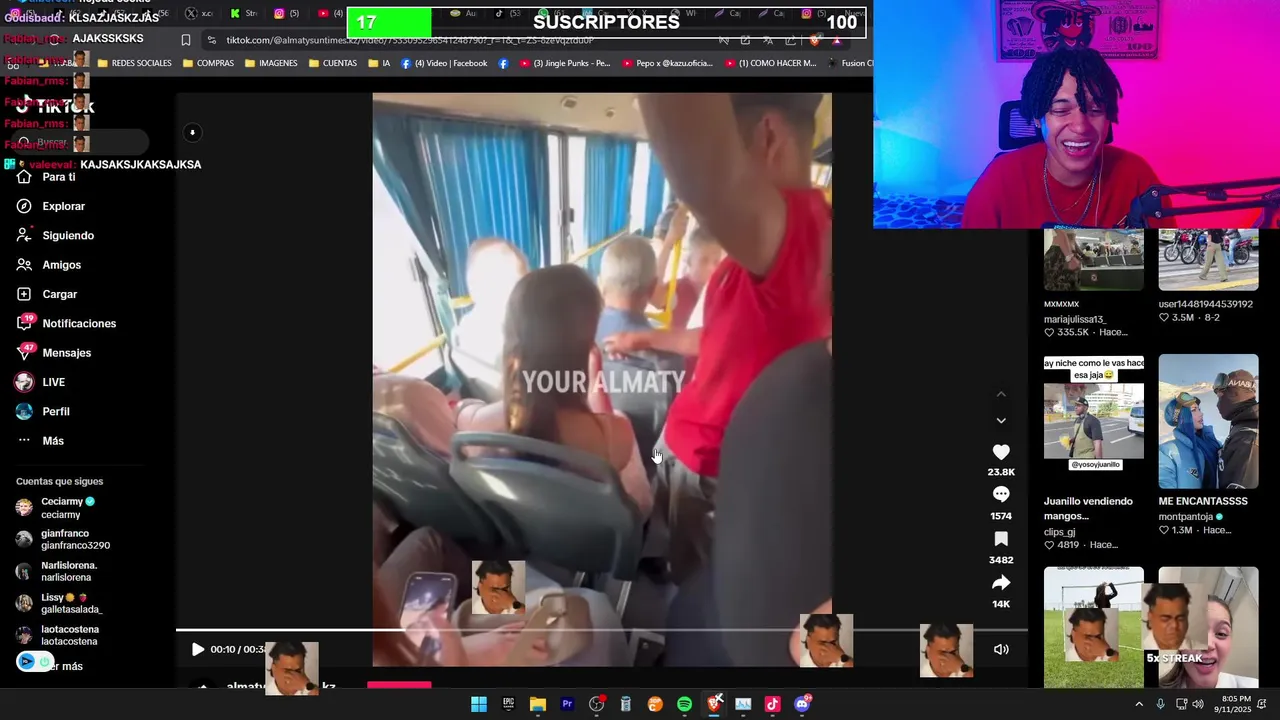Click the Perfil avatar icon
Image resolution: width=1280 pixels, height=720 pixels.
point(24,411)
